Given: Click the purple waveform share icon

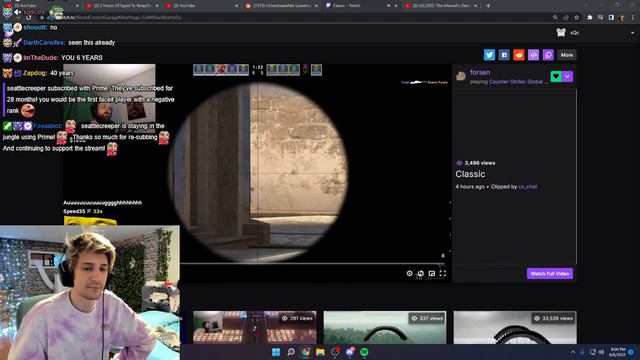Looking at the screenshot, I should 533,55.
